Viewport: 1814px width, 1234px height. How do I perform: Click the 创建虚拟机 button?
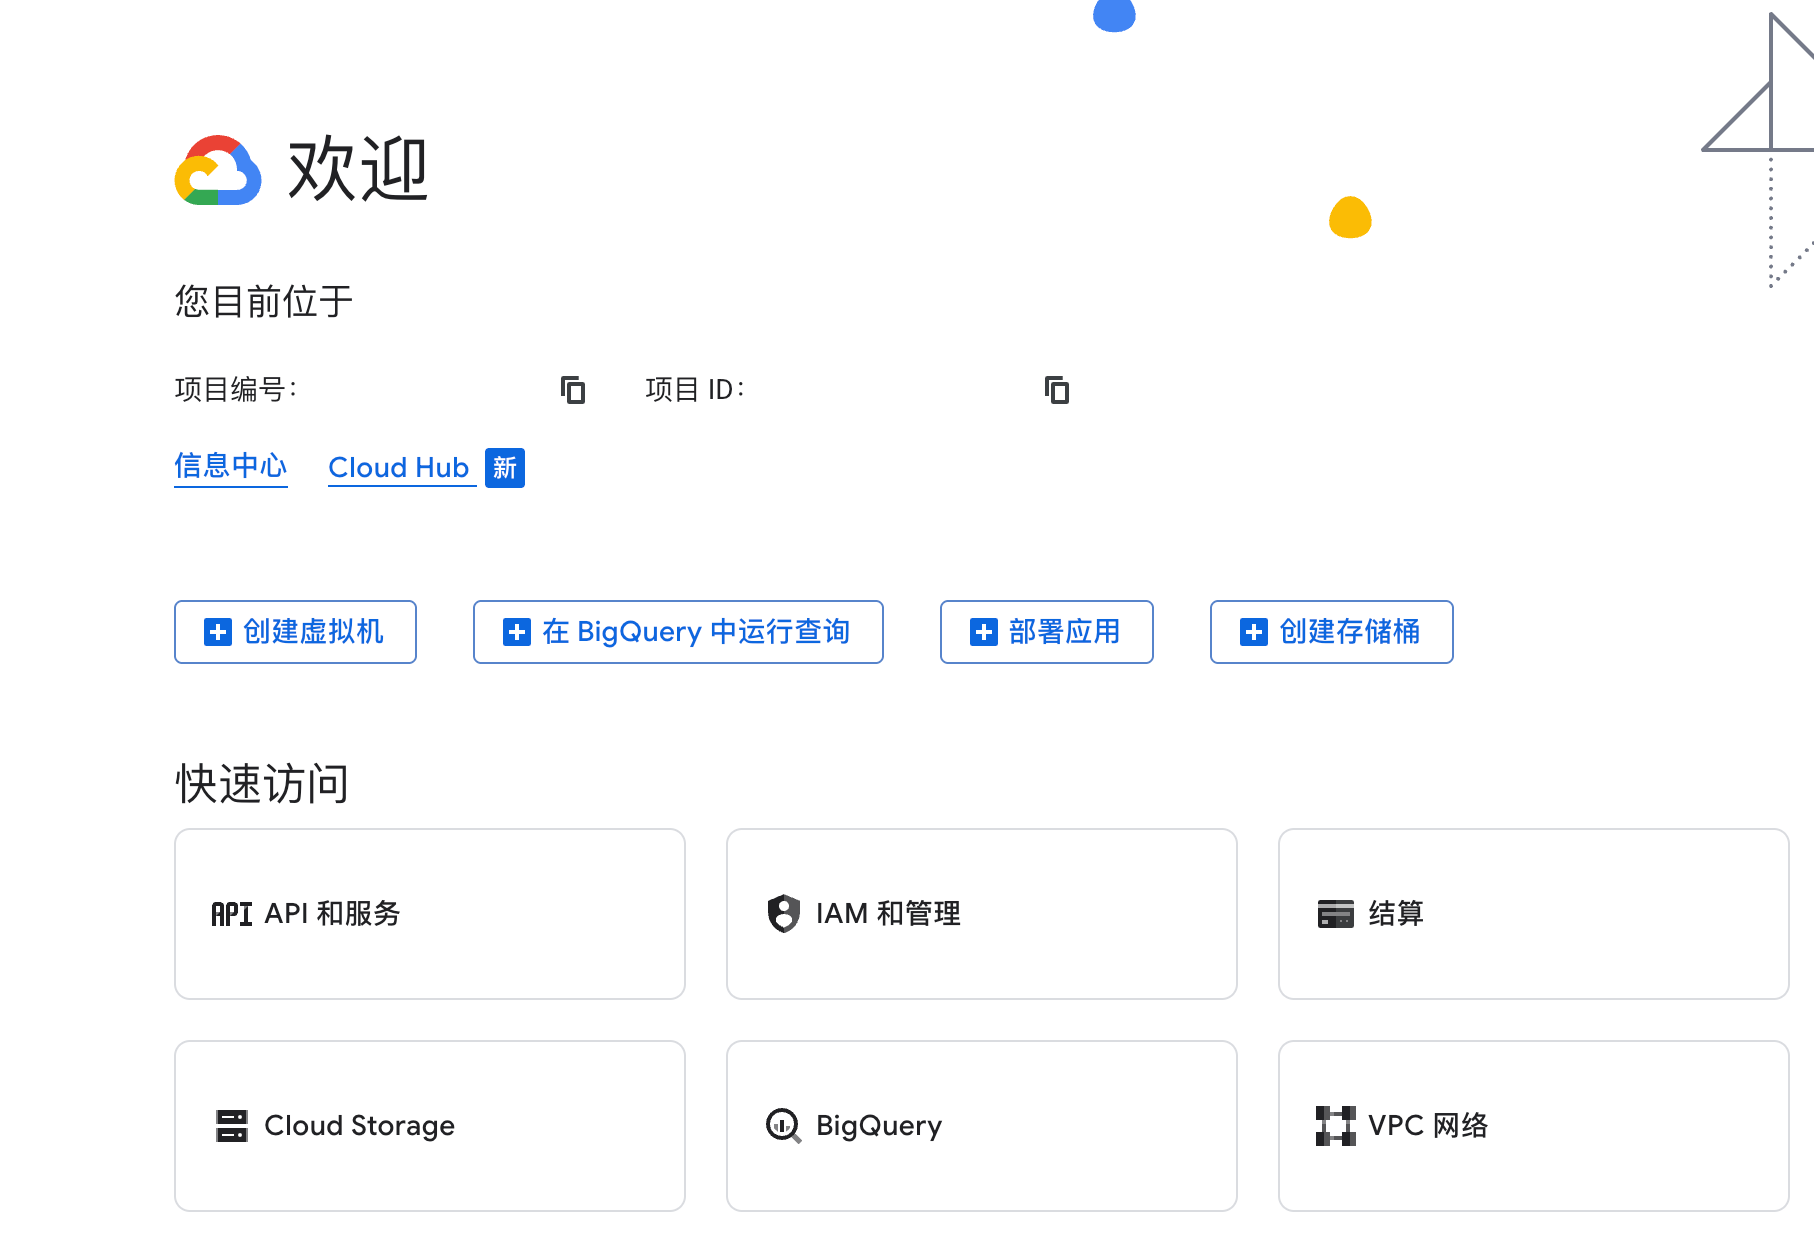(x=295, y=632)
